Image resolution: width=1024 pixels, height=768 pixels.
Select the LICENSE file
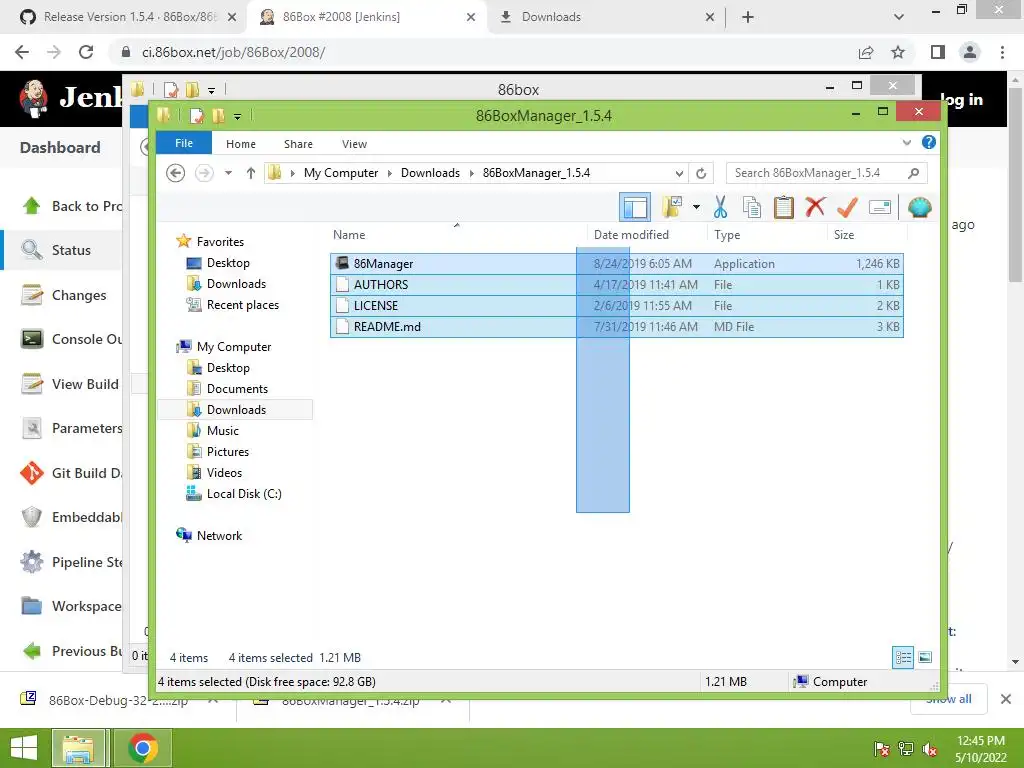(616, 306)
